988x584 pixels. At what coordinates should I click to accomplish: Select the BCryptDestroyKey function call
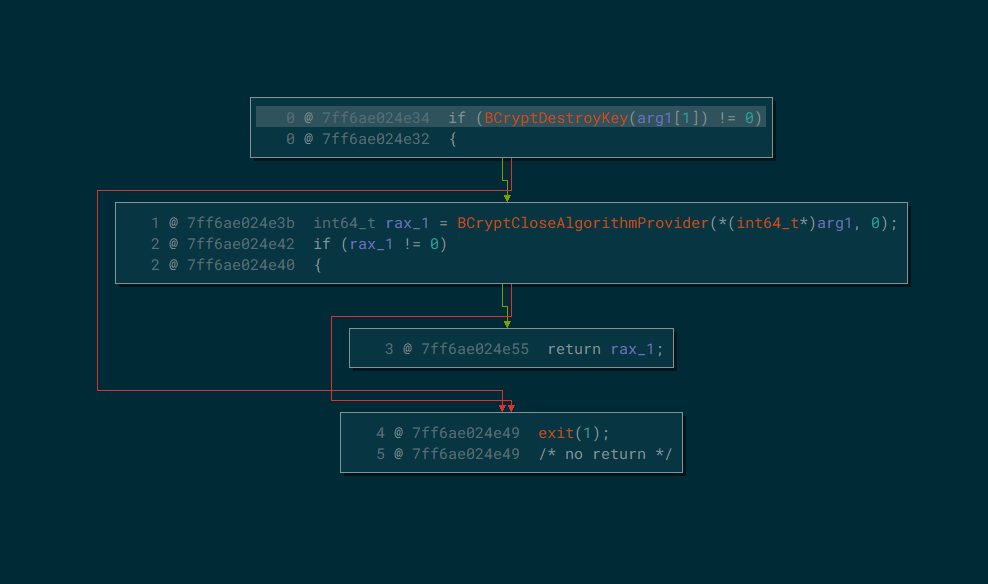(556, 118)
